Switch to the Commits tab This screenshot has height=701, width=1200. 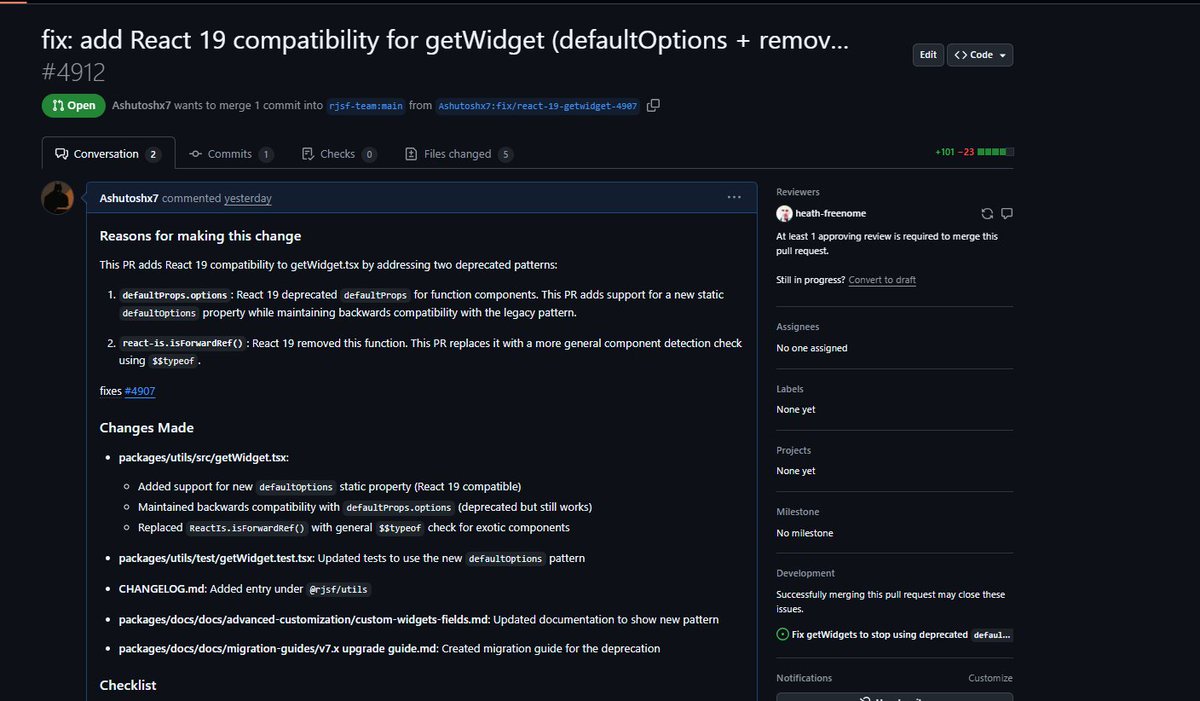point(231,154)
